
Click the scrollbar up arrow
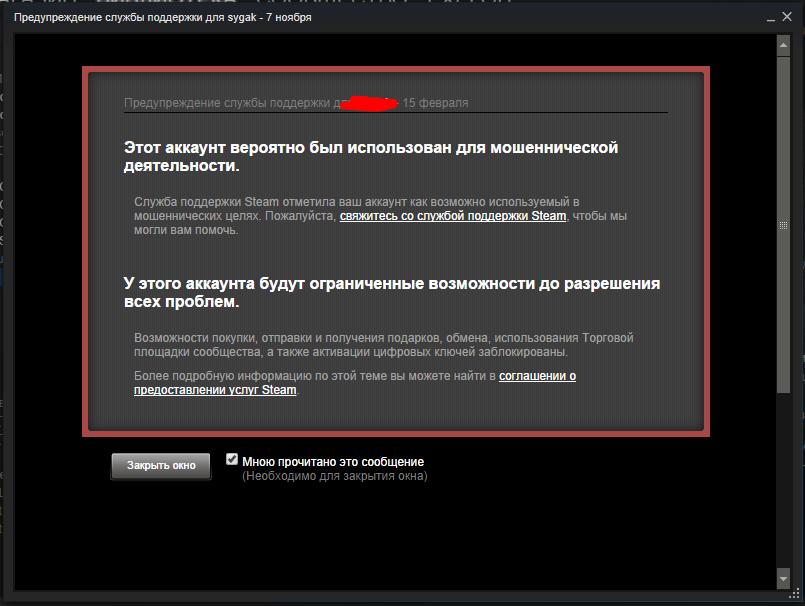[x=783, y=46]
